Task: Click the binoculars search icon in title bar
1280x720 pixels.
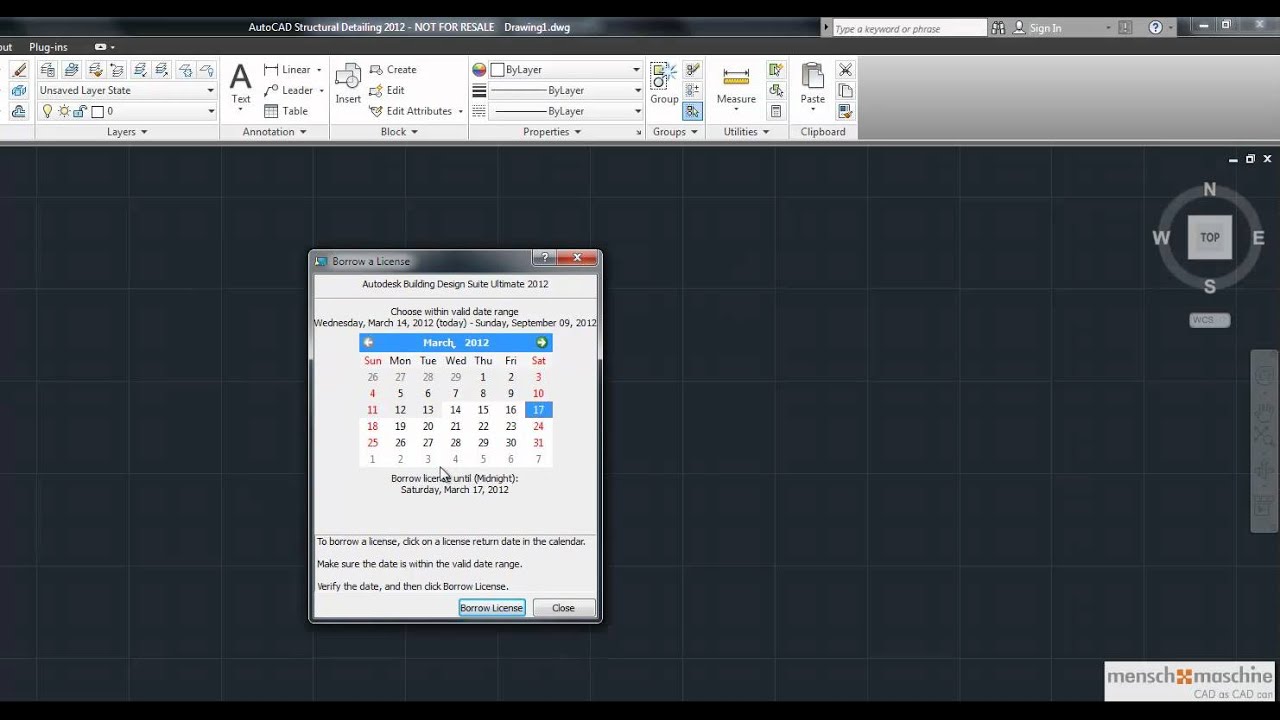Action: [x=998, y=28]
